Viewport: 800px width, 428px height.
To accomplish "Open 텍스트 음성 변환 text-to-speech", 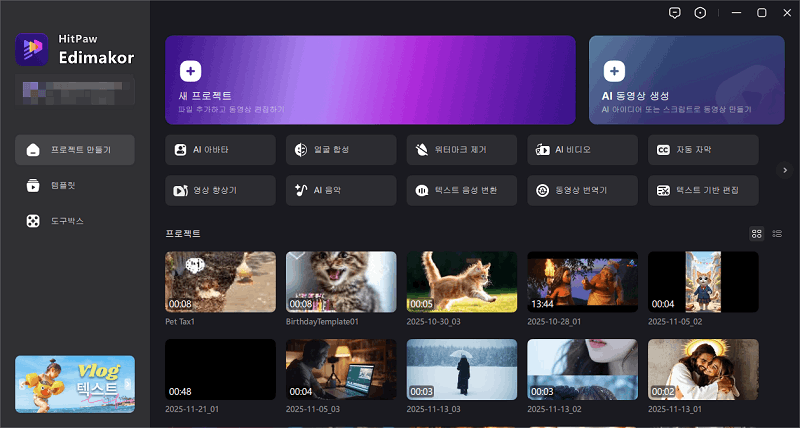I will point(462,190).
